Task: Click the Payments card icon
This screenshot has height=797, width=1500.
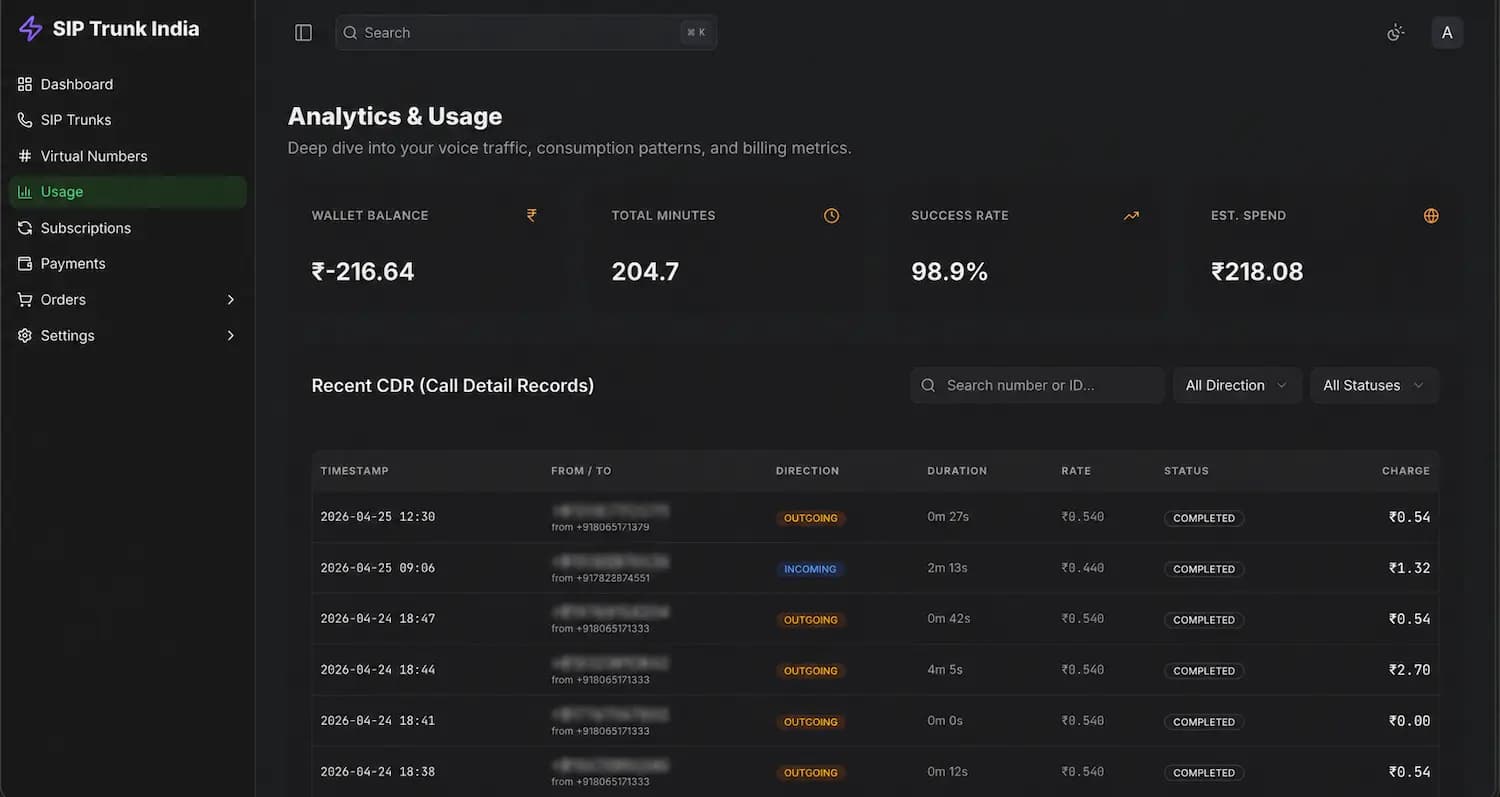Action: [25, 264]
